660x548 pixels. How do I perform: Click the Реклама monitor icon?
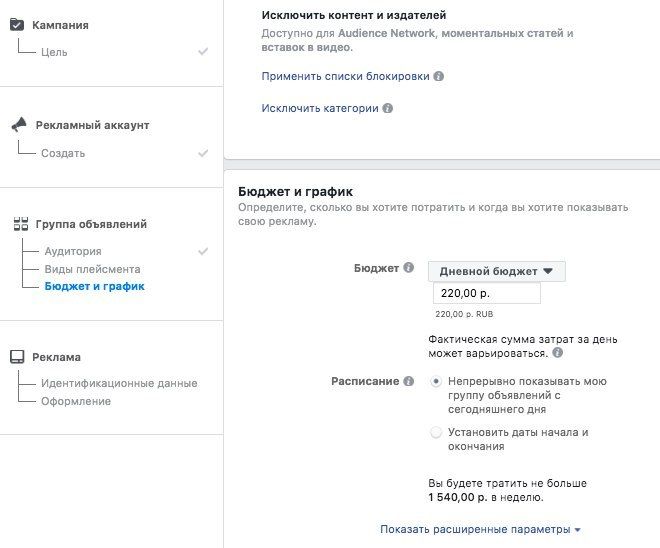[x=17, y=357]
